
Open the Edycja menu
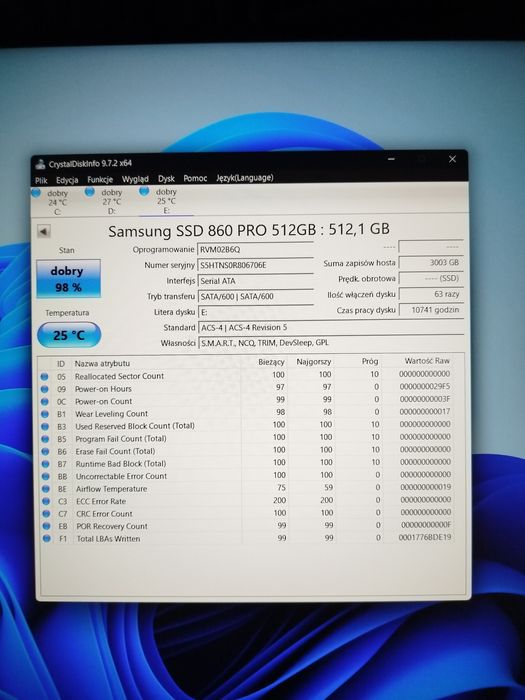[67, 180]
